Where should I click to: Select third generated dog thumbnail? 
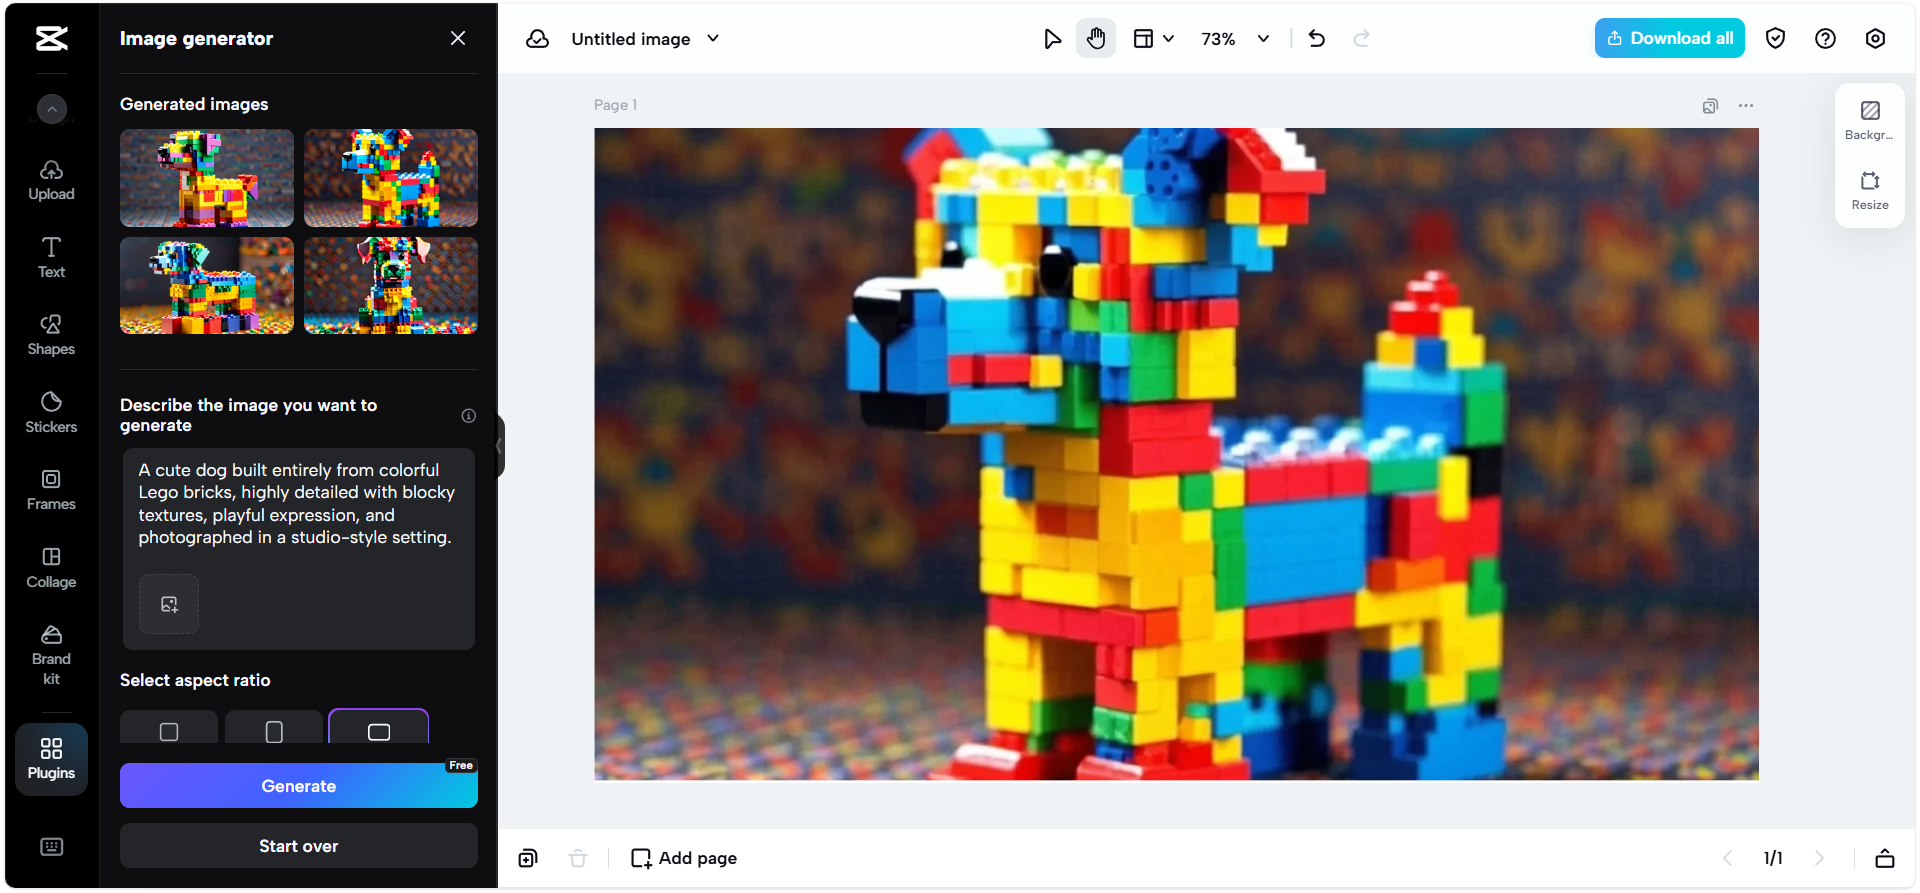tap(207, 285)
